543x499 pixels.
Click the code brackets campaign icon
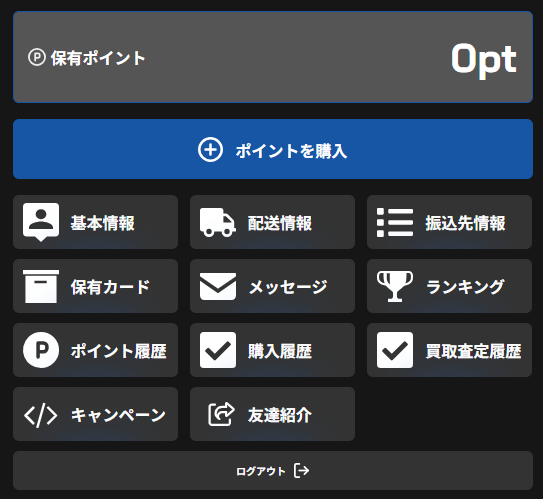41,415
